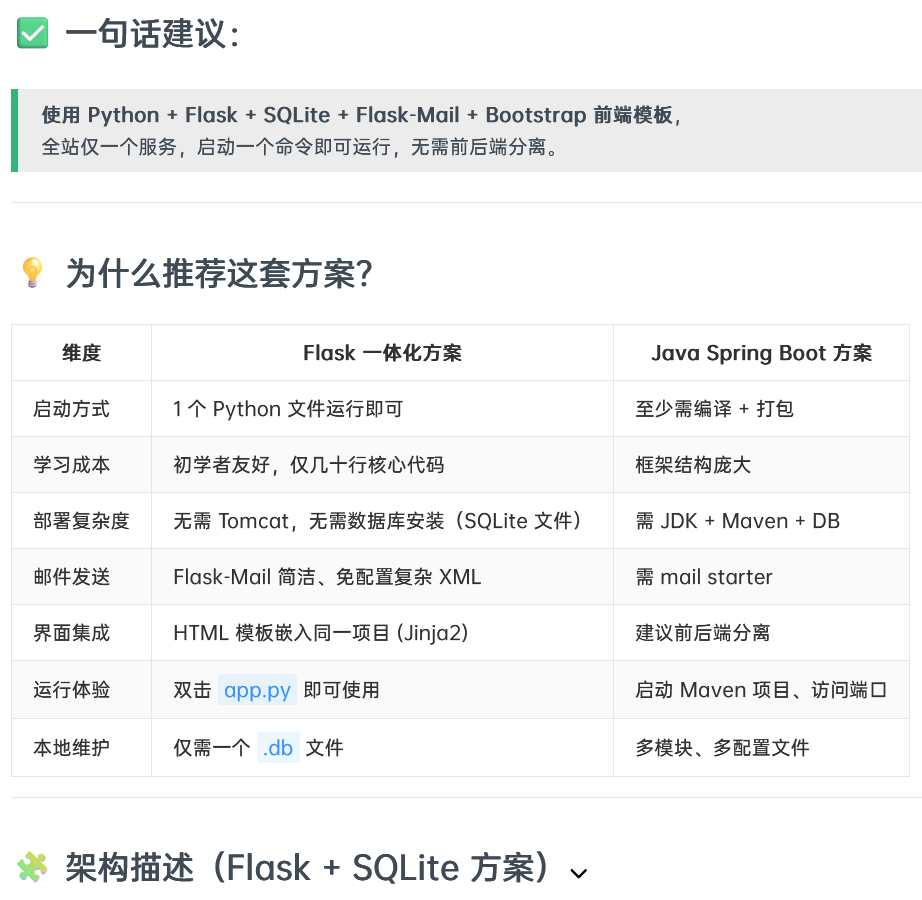This screenshot has width=922, height=900.
Task: Click the heading 为什么推荐这套方案?
Action: coord(219,273)
